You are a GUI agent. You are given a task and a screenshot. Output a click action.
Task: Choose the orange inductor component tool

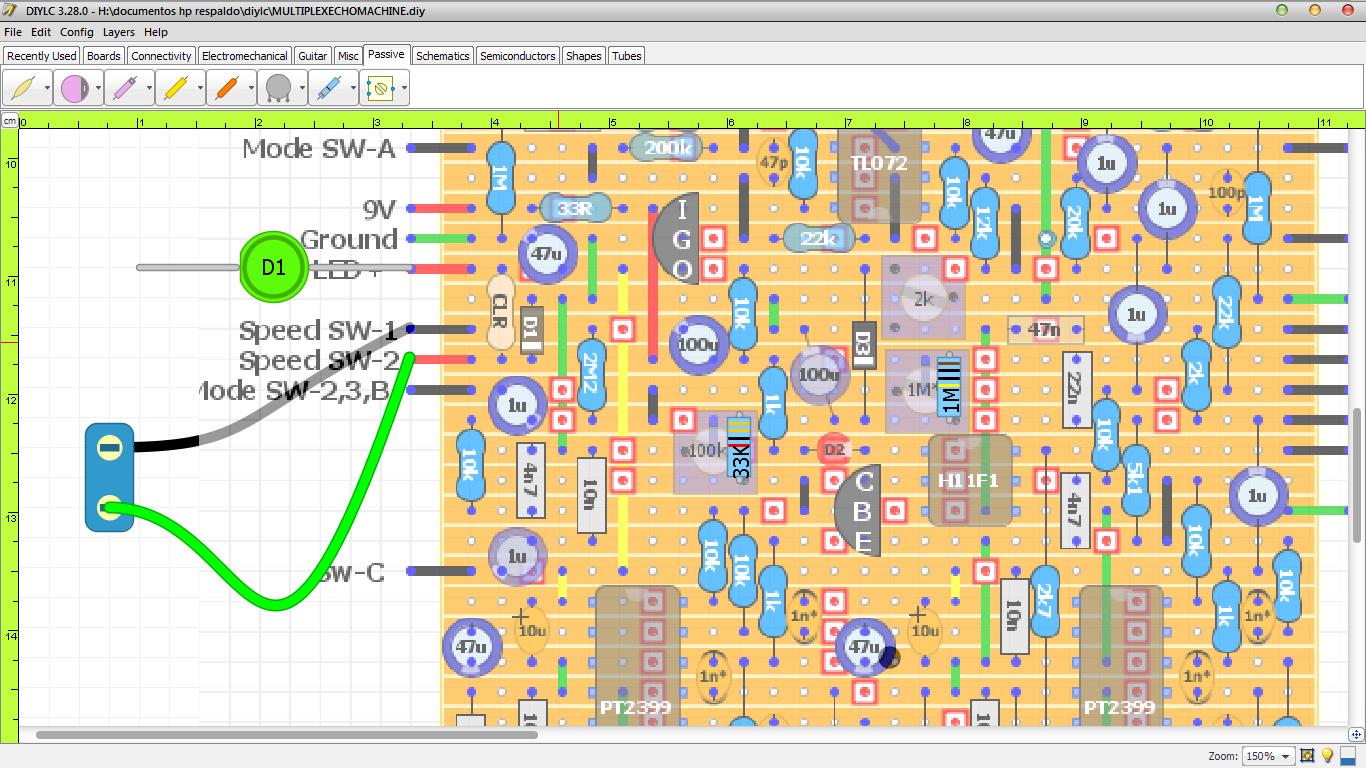click(226, 88)
